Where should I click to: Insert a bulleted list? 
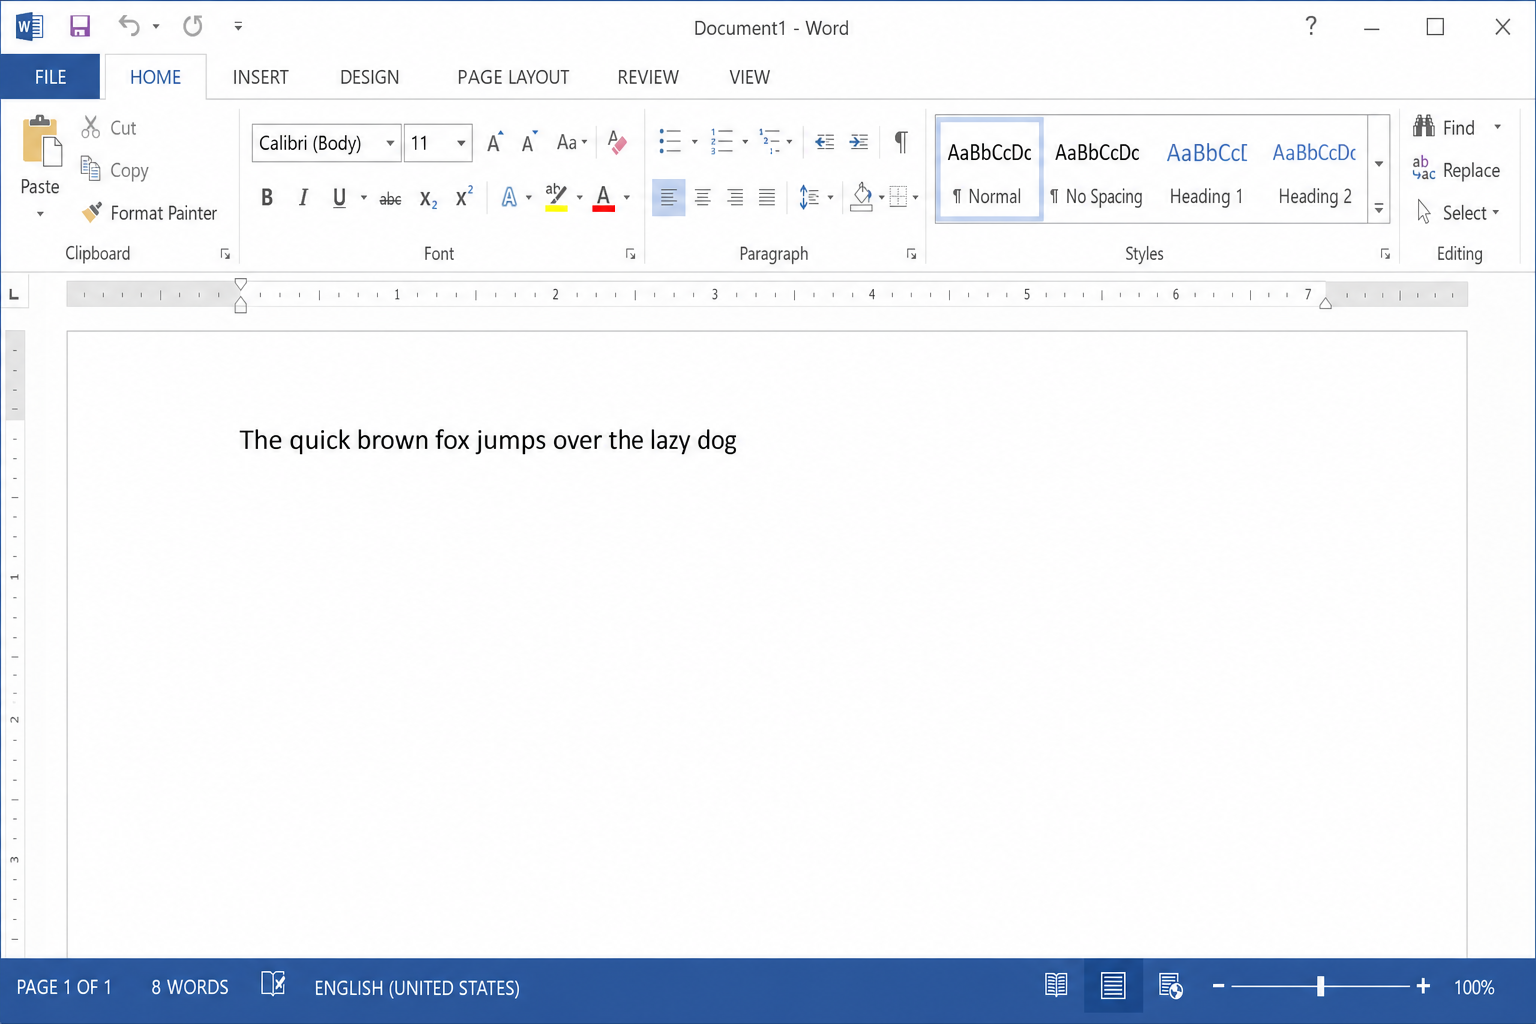670,142
